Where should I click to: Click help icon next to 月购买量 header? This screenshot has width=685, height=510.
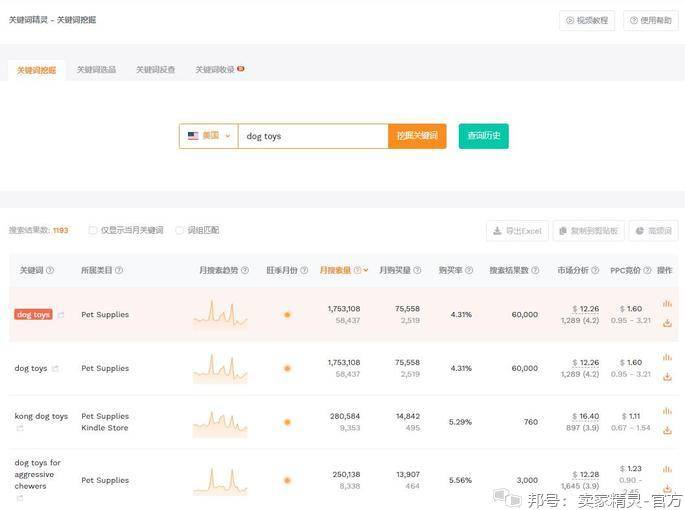417,271
